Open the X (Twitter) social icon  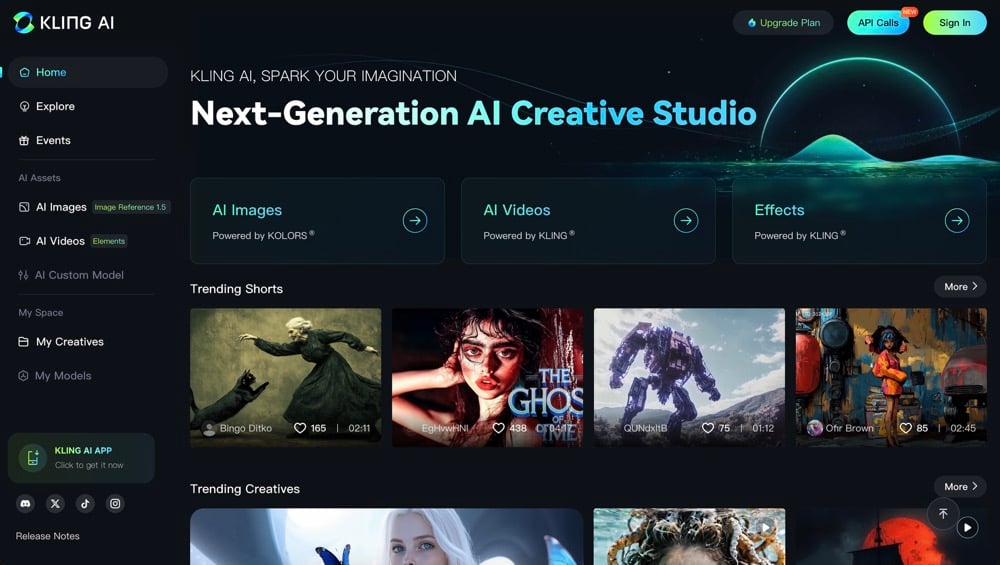[55, 504]
